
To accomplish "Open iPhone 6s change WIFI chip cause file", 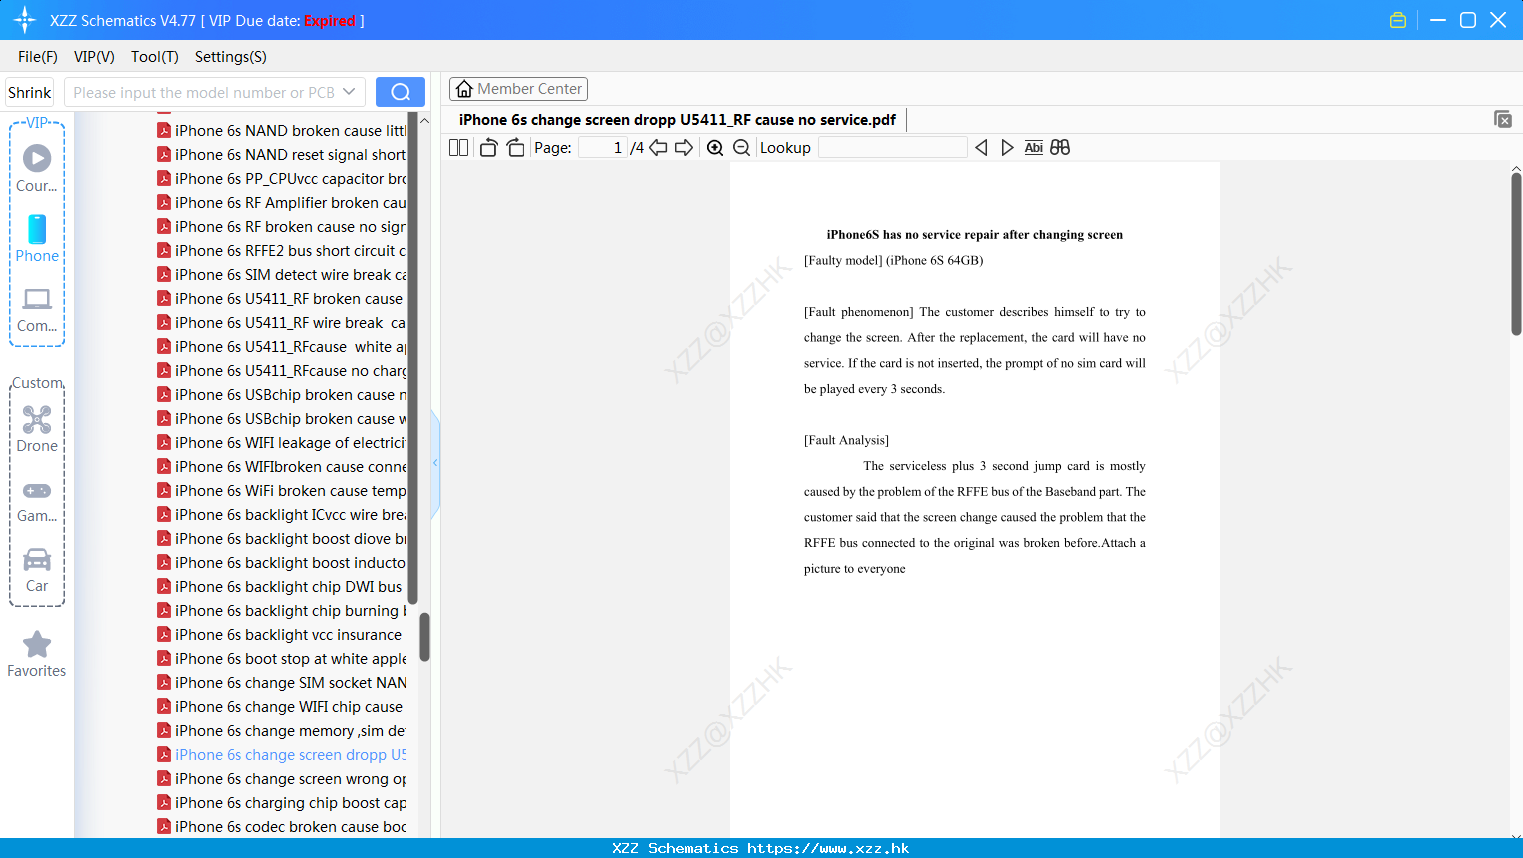I will click(282, 707).
